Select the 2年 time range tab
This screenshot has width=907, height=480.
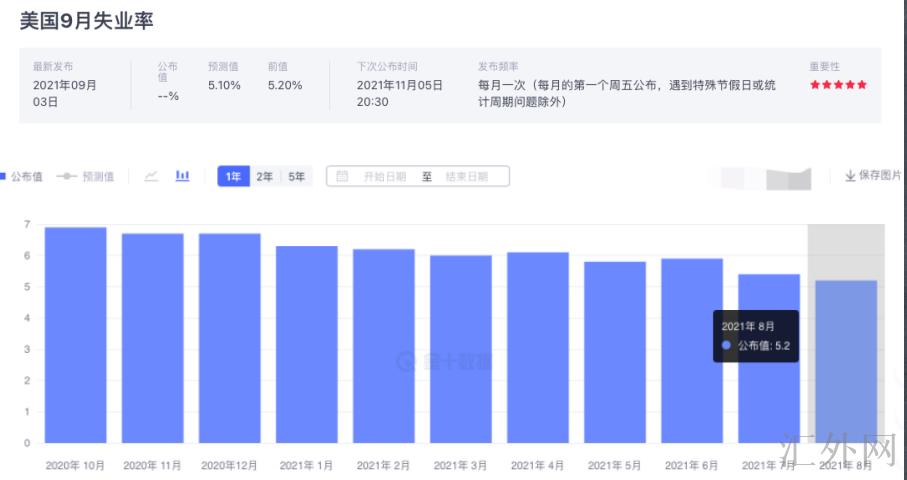tap(265, 176)
